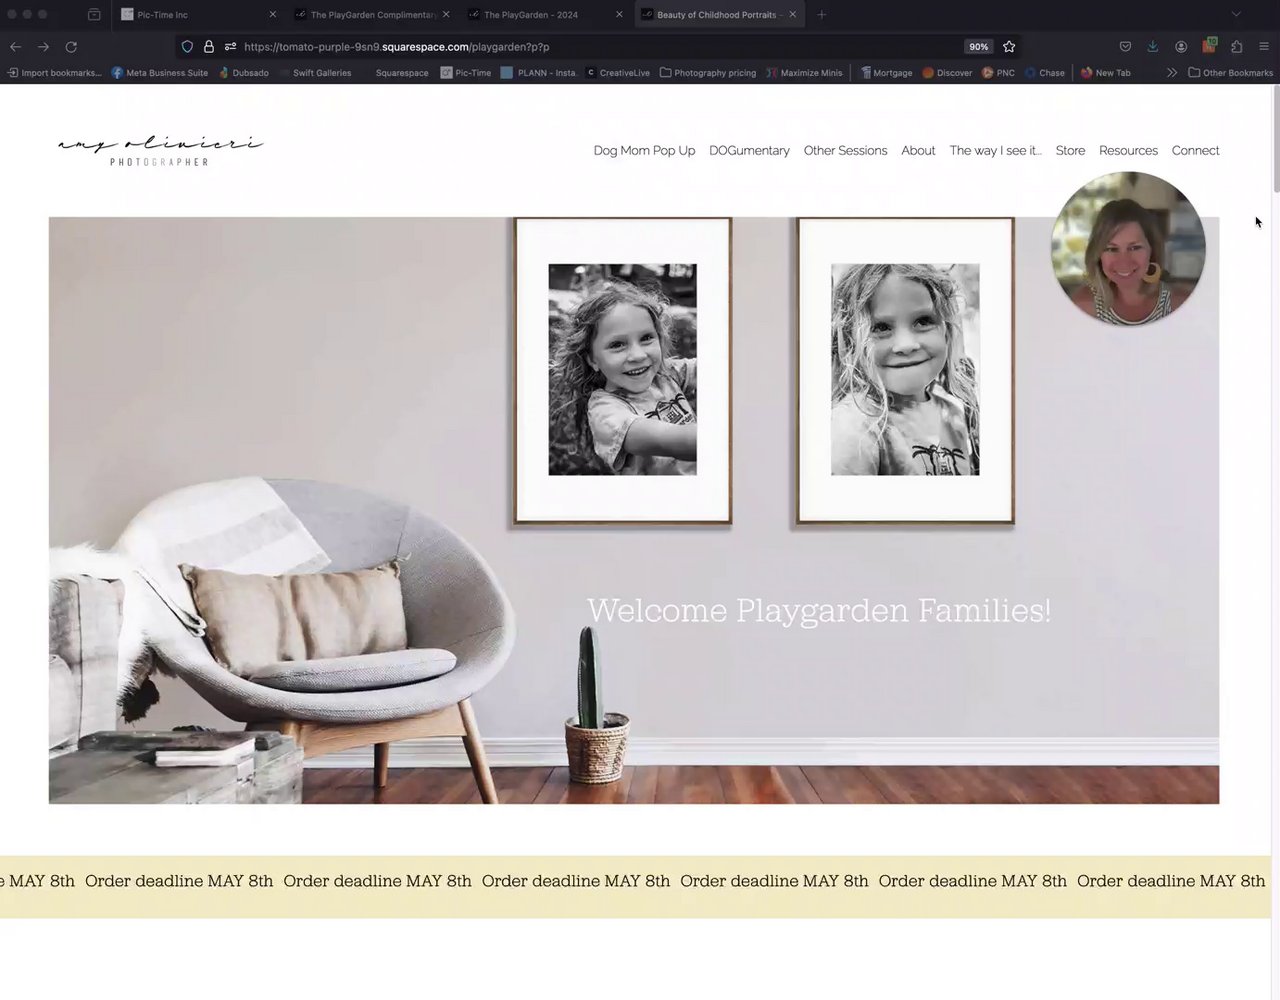The image size is (1280, 1000).
Task: Open the DOGumentary menu item
Action: click(749, 150)
